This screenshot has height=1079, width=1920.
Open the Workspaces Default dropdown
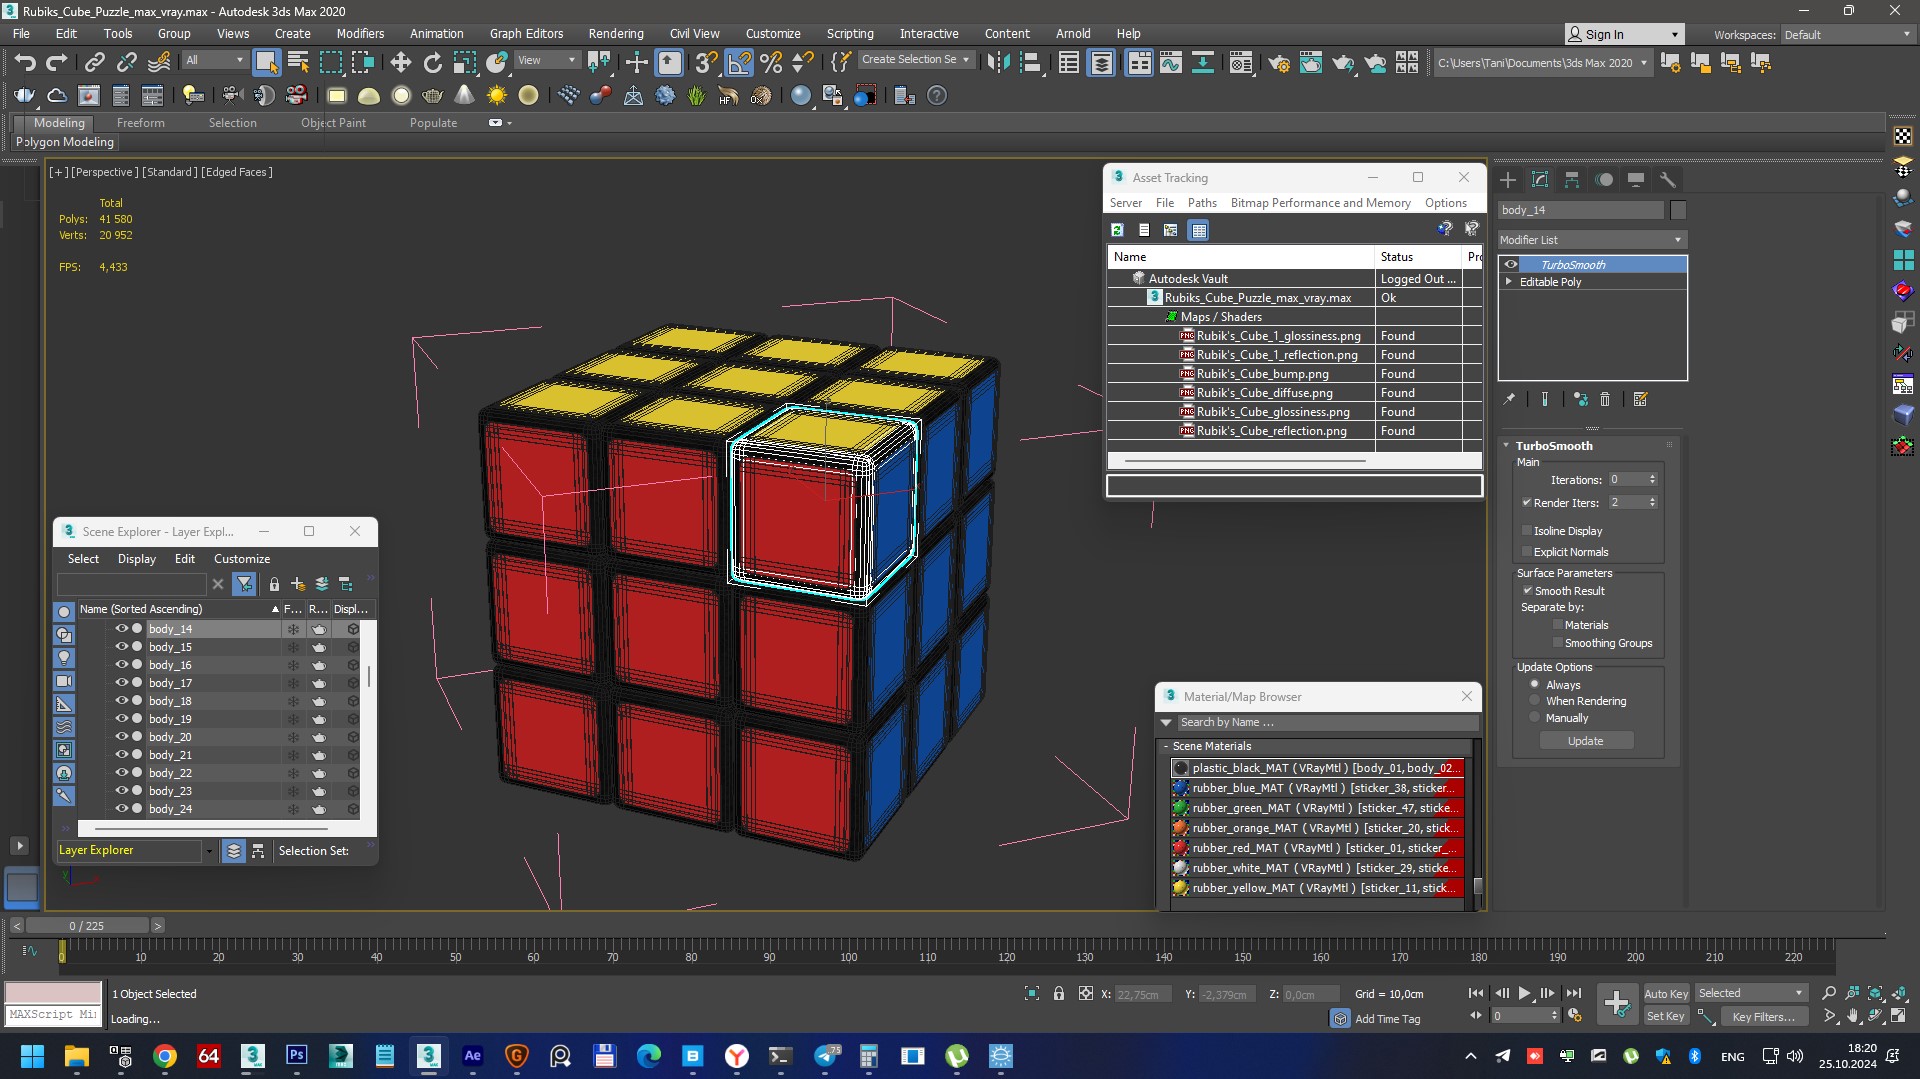(x=1848, y=34)
